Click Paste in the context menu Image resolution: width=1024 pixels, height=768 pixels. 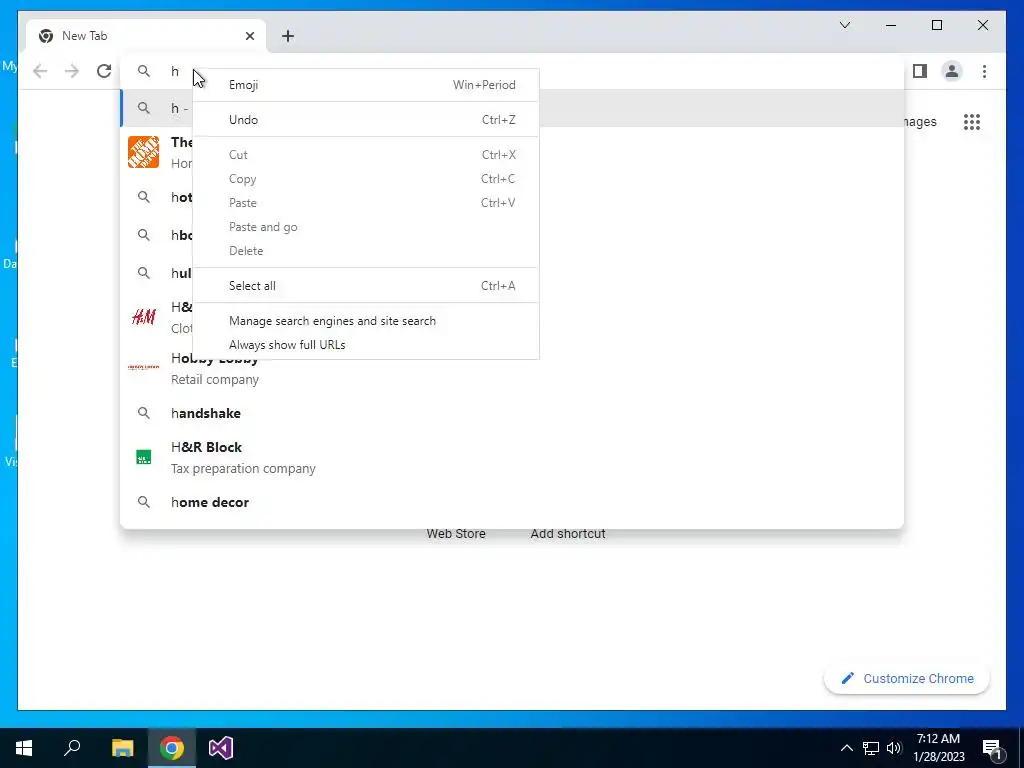click(366, 202)
